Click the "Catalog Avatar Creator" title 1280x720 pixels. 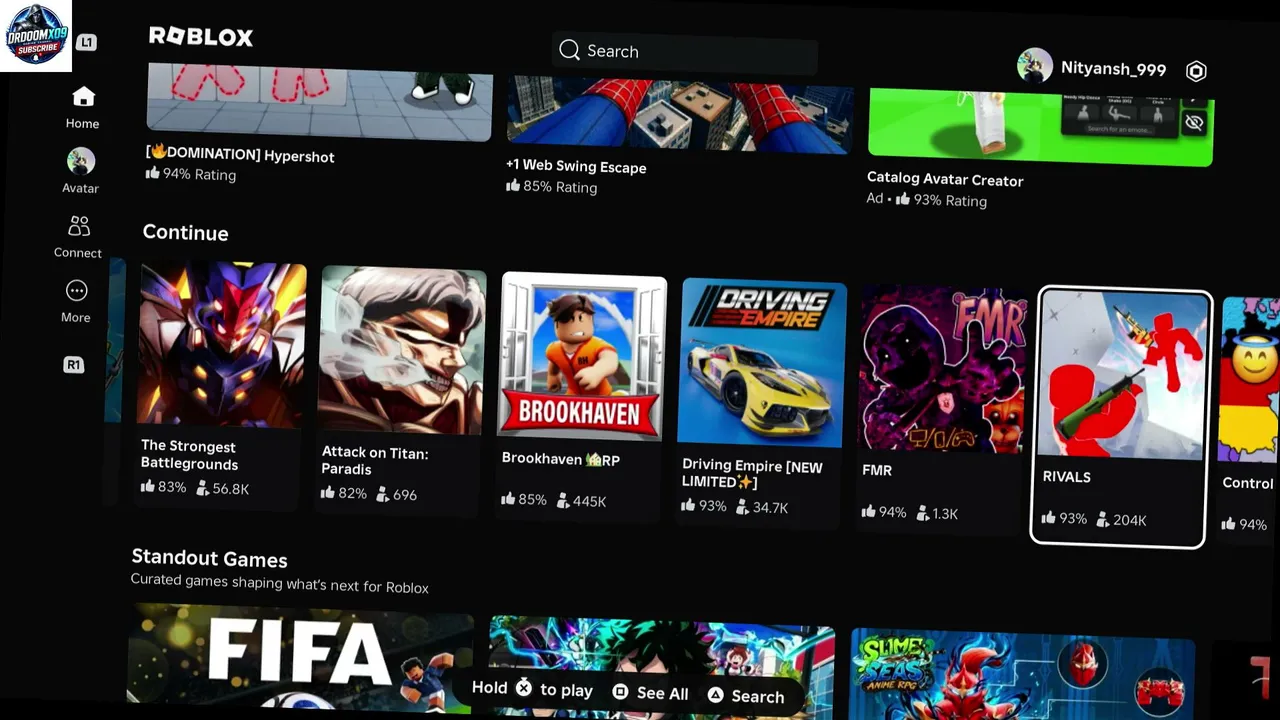tap(945, 179)
